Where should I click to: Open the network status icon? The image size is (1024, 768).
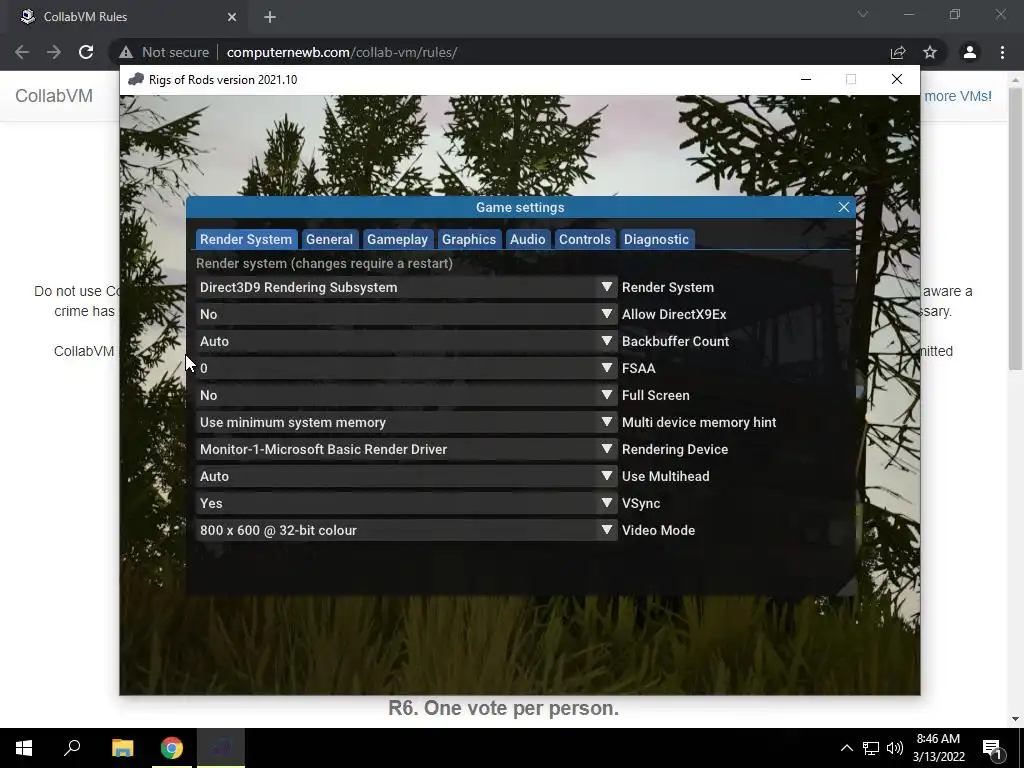pos(871,748)
